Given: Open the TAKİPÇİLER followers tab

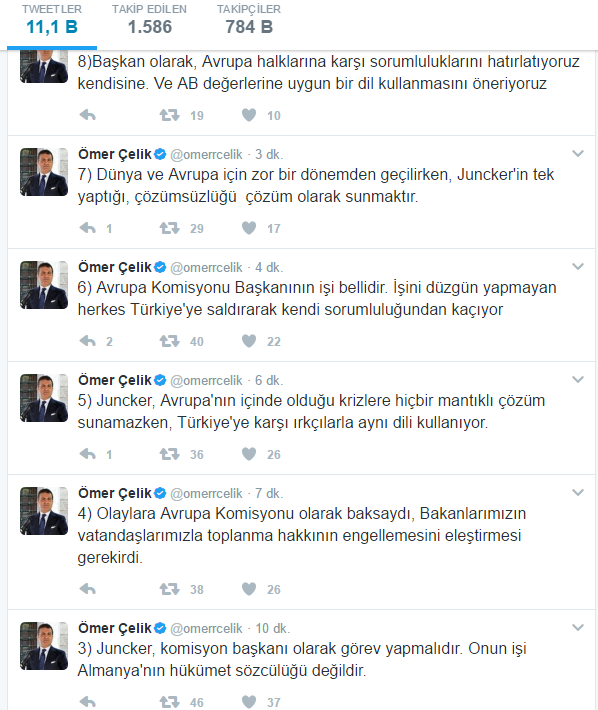Looking at the screenshot, I should point(249,20).
